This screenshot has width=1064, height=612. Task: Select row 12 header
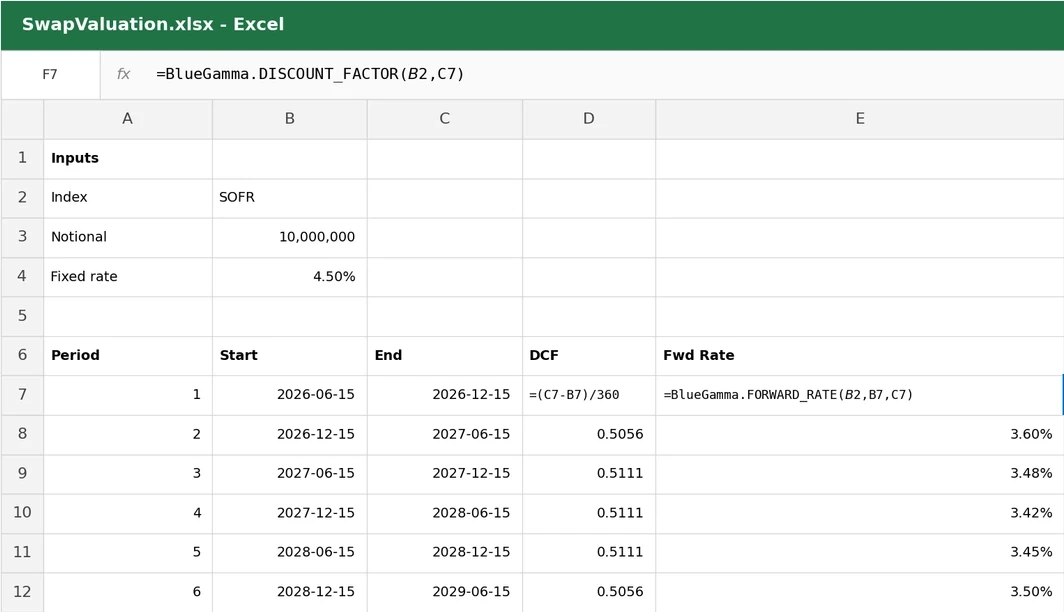point(22,592)
